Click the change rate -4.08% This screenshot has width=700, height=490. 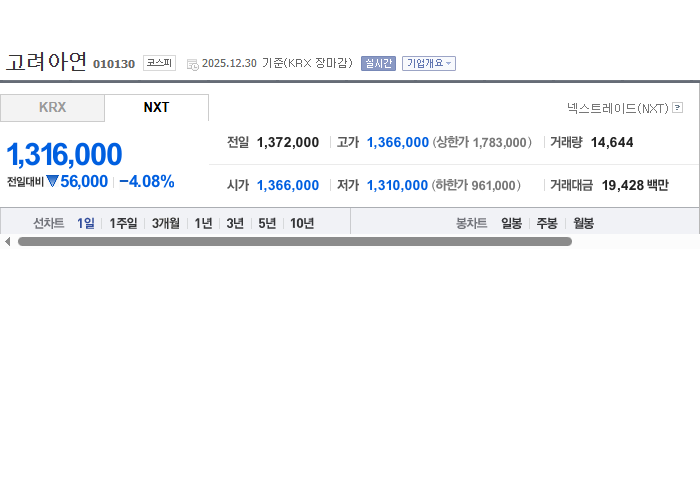point(147,182)
